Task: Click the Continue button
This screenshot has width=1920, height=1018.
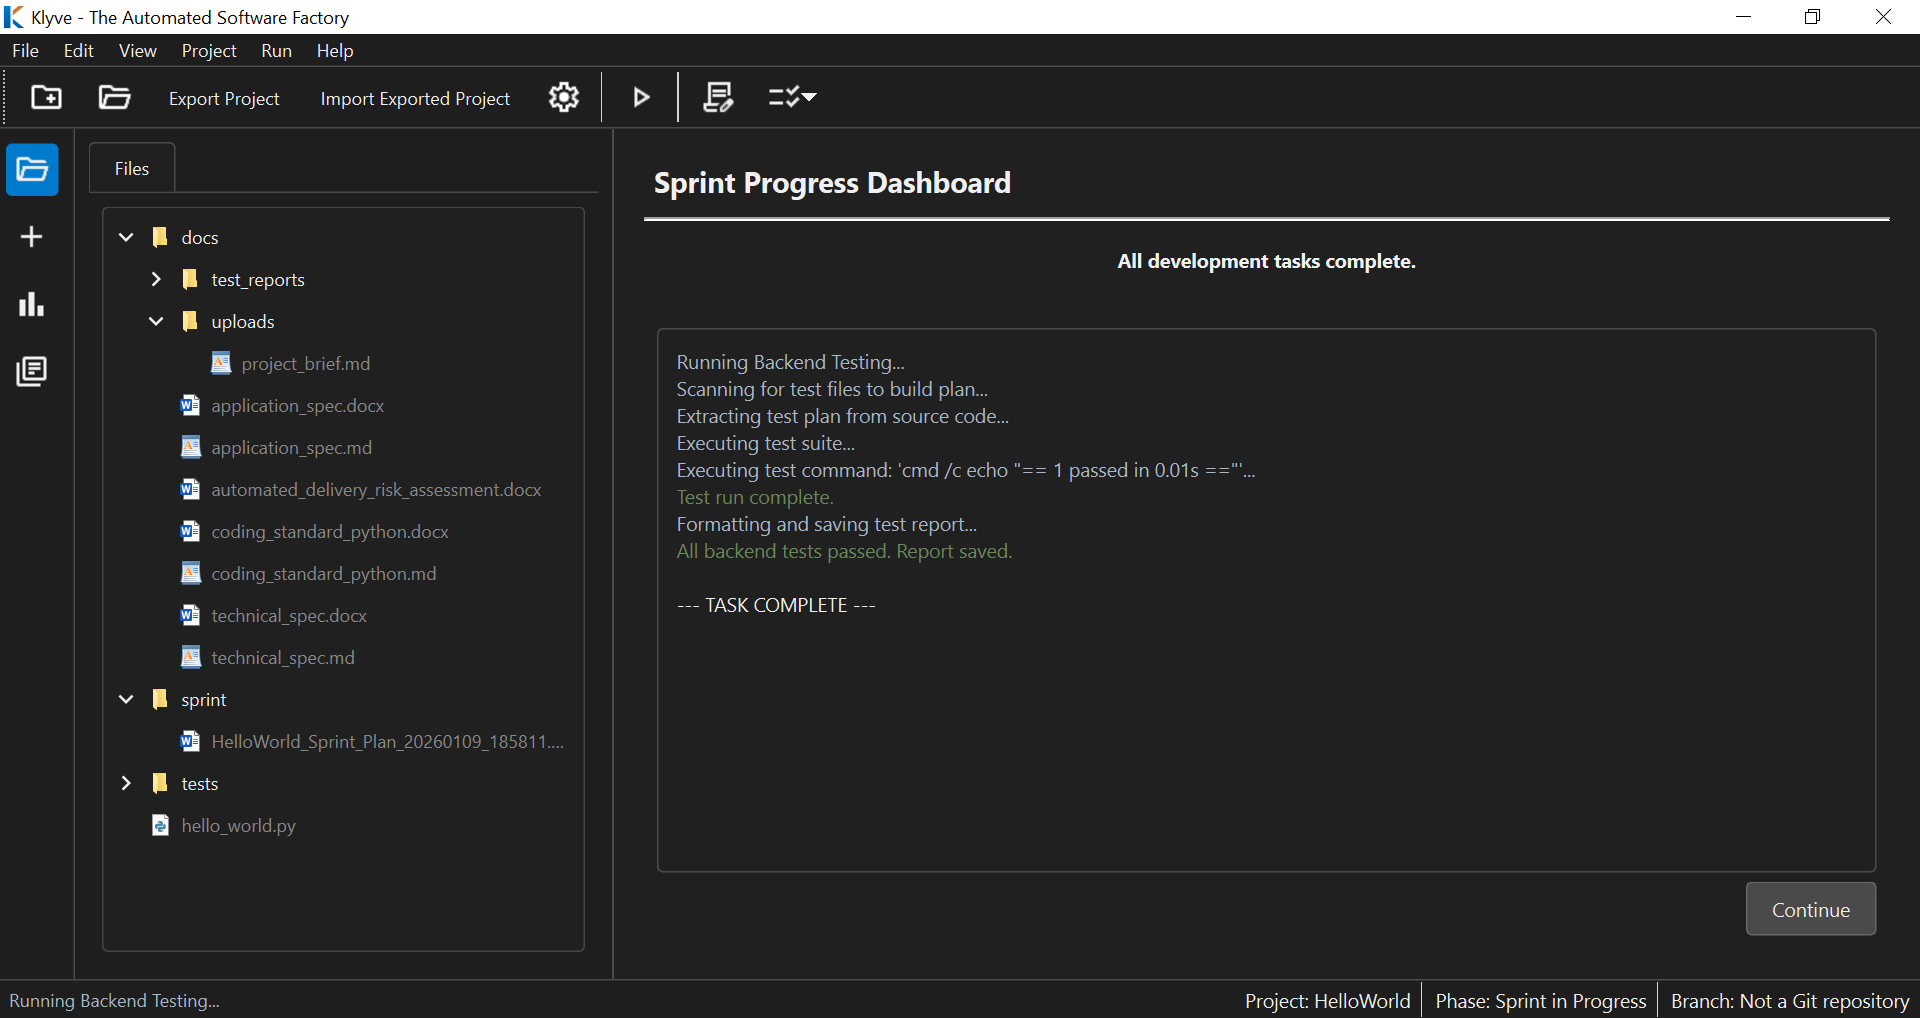Action: coord(1810,909)
